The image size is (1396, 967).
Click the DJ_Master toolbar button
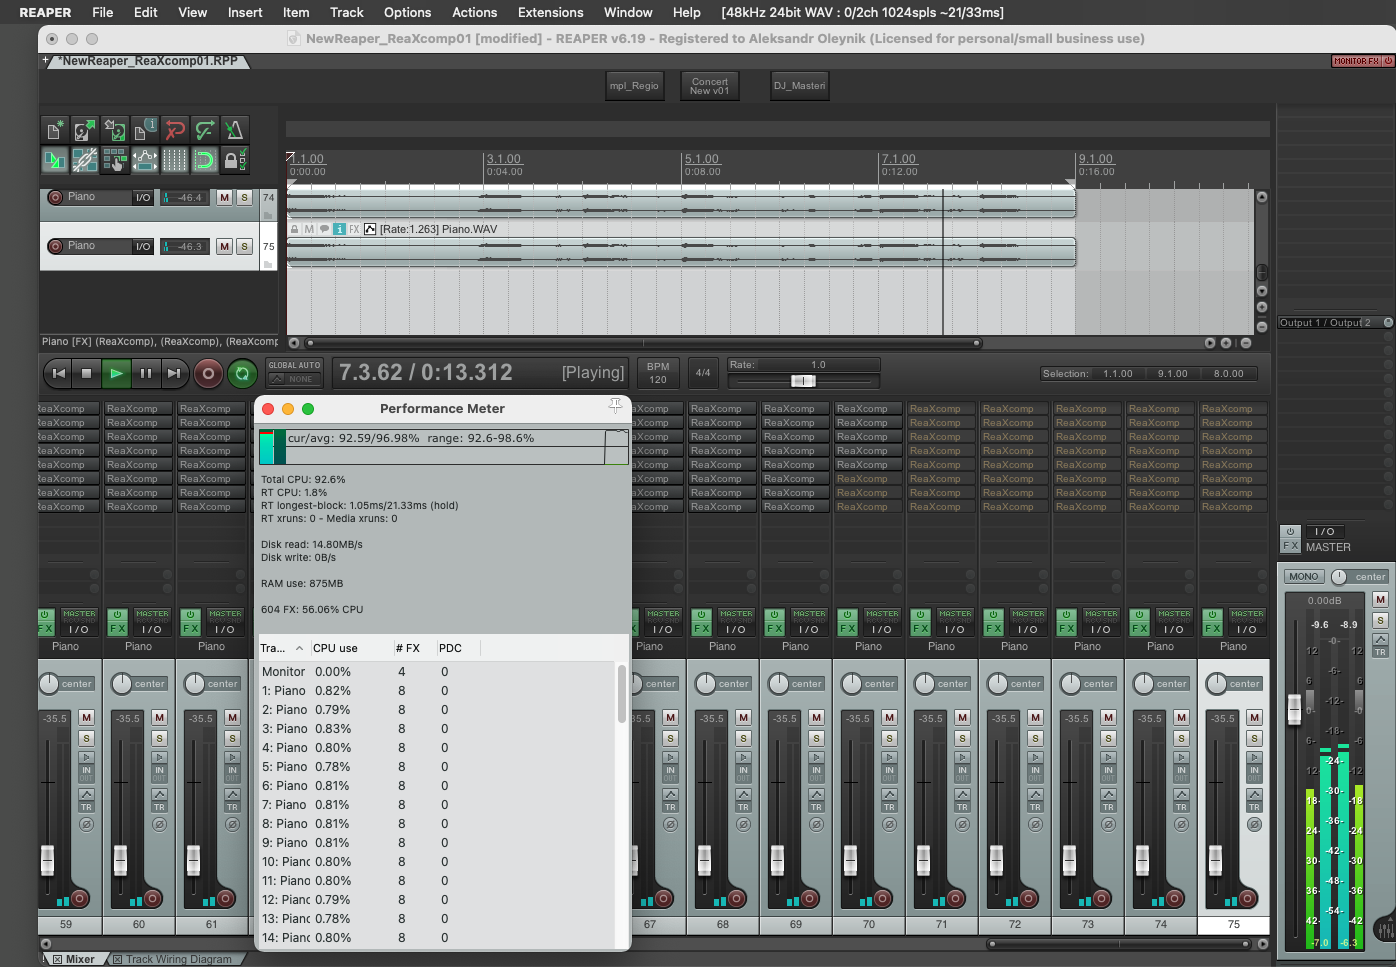click(x=799, y=86)
